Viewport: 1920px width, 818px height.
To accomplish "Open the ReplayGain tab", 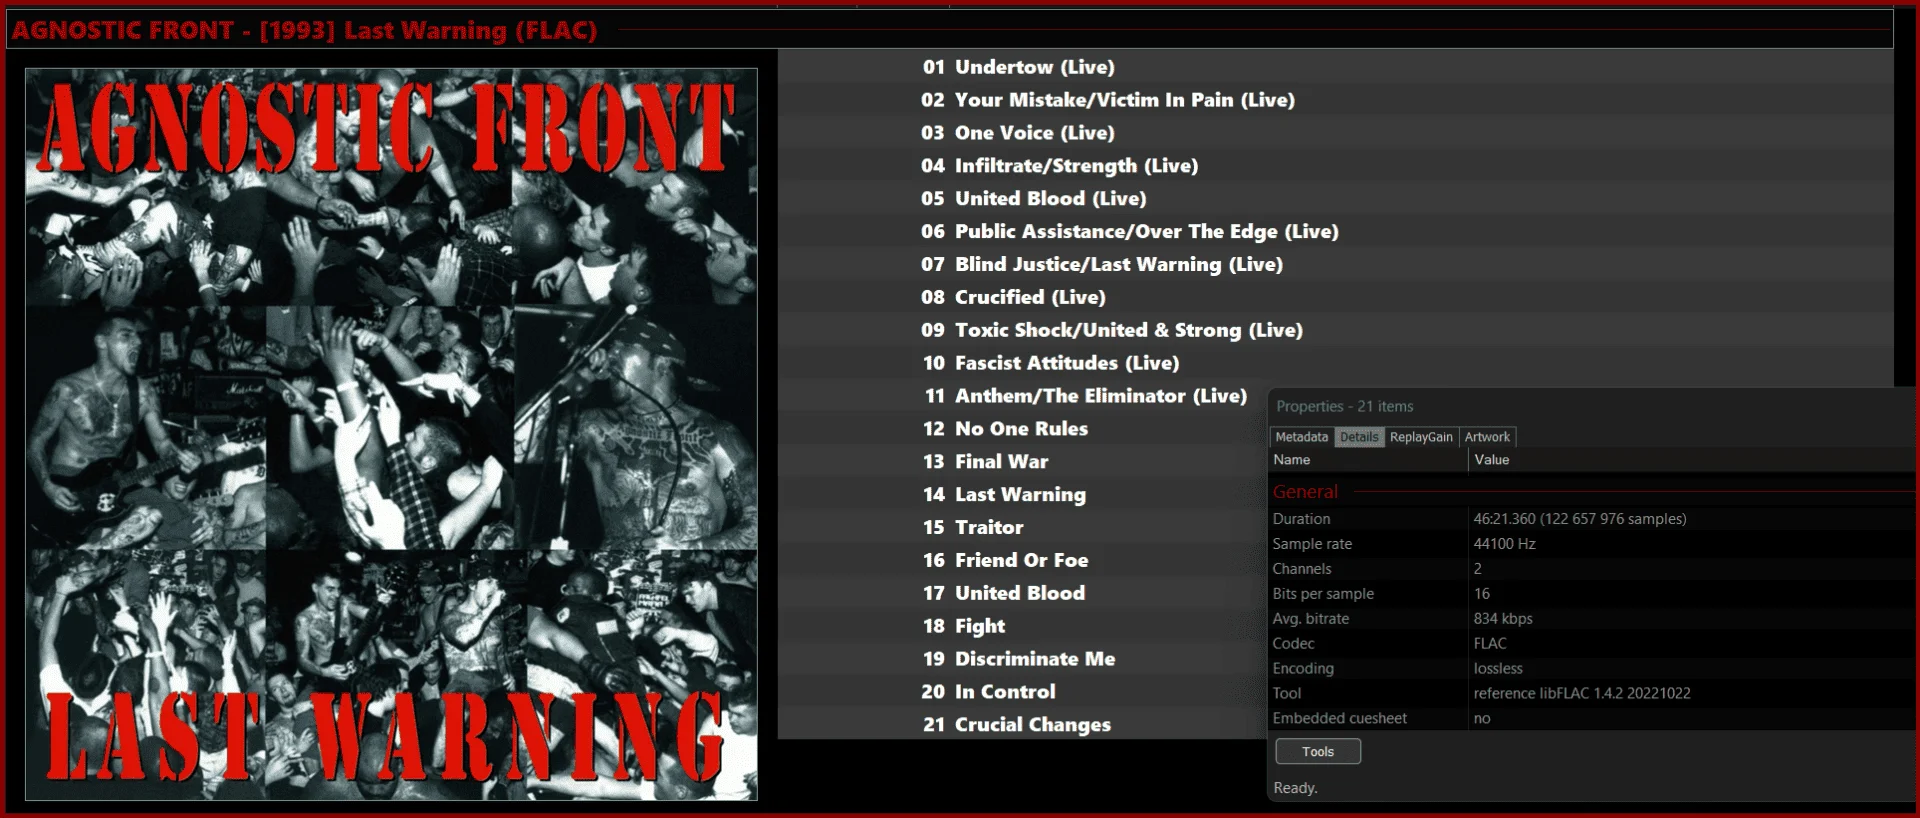I will pyautogui.click(x=1420, y=437).
